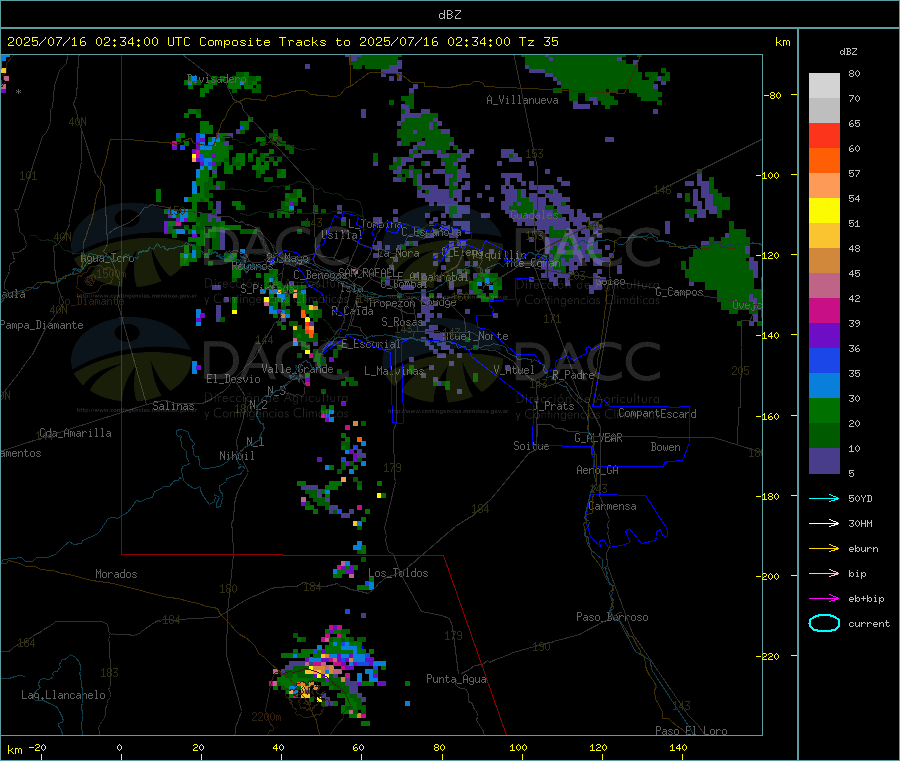Click the 'G_Campos' map label

pos(680,292)
